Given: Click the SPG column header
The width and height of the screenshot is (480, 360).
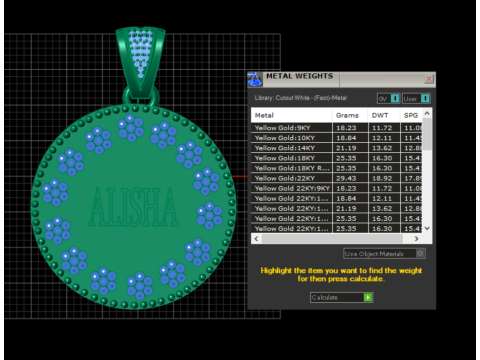Looking at the screenshot, I should point(411,115).
